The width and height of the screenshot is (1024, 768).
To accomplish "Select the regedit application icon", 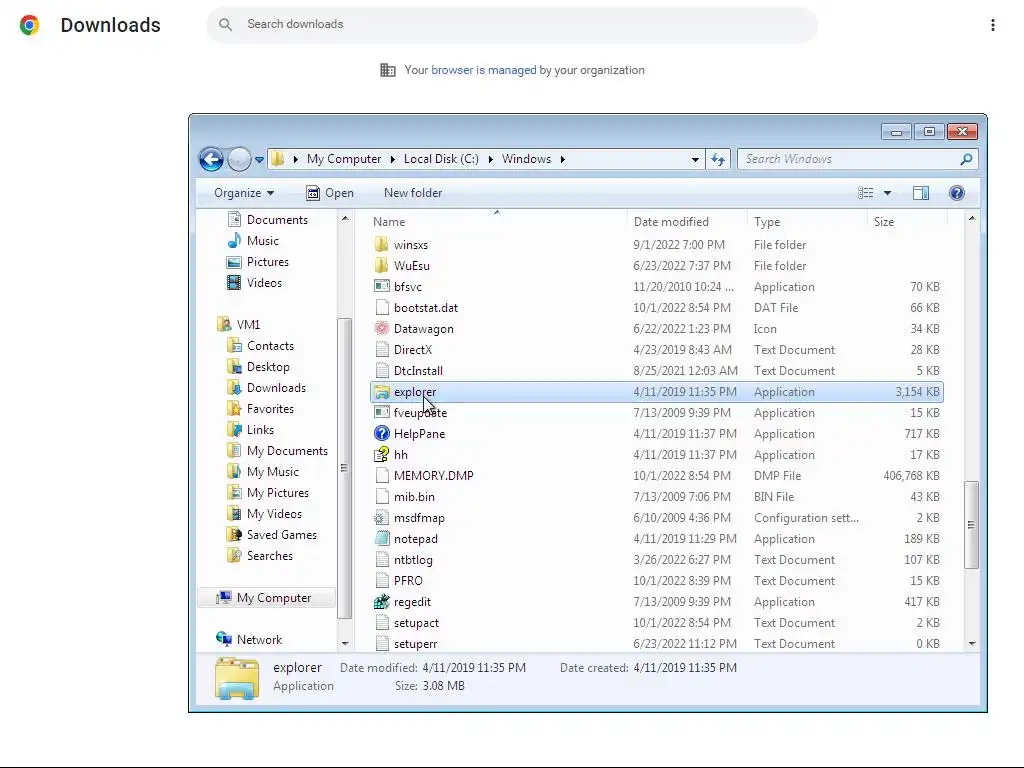I will (382, 601).
